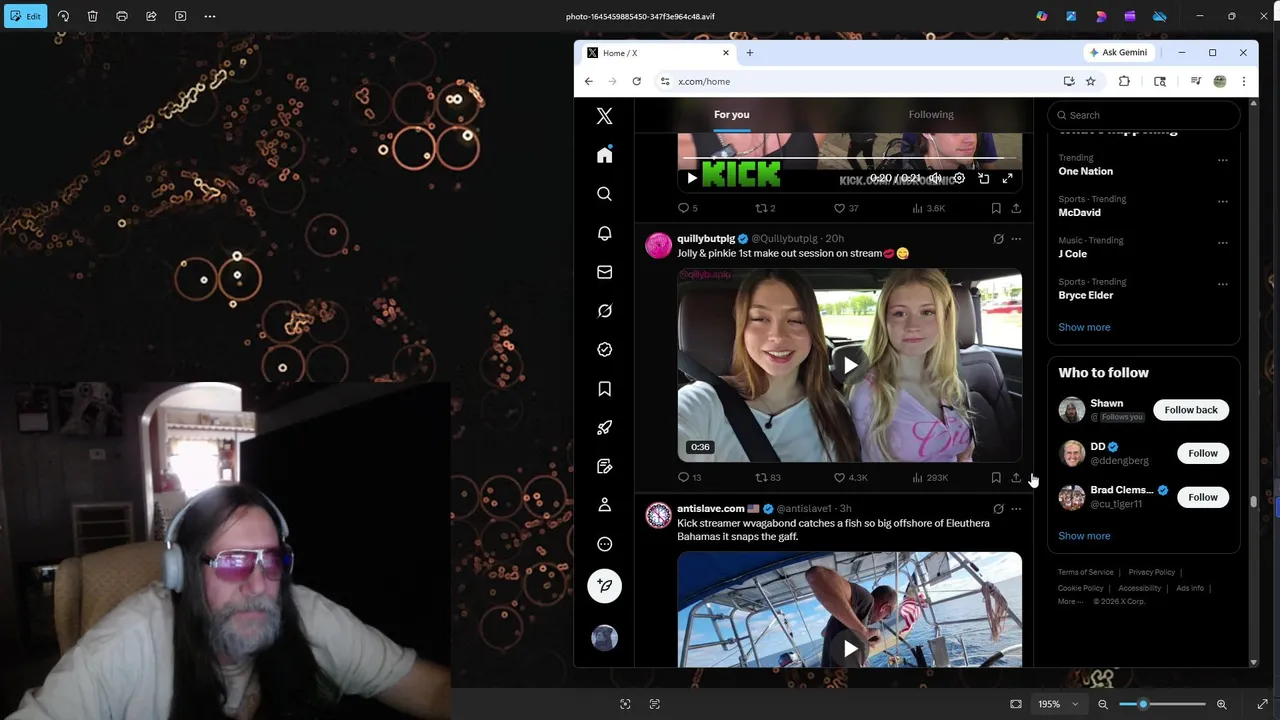The image size is (1280, 720).
Task: Open the Chrome extensions puzzle icon
Action: [1124, 81]
